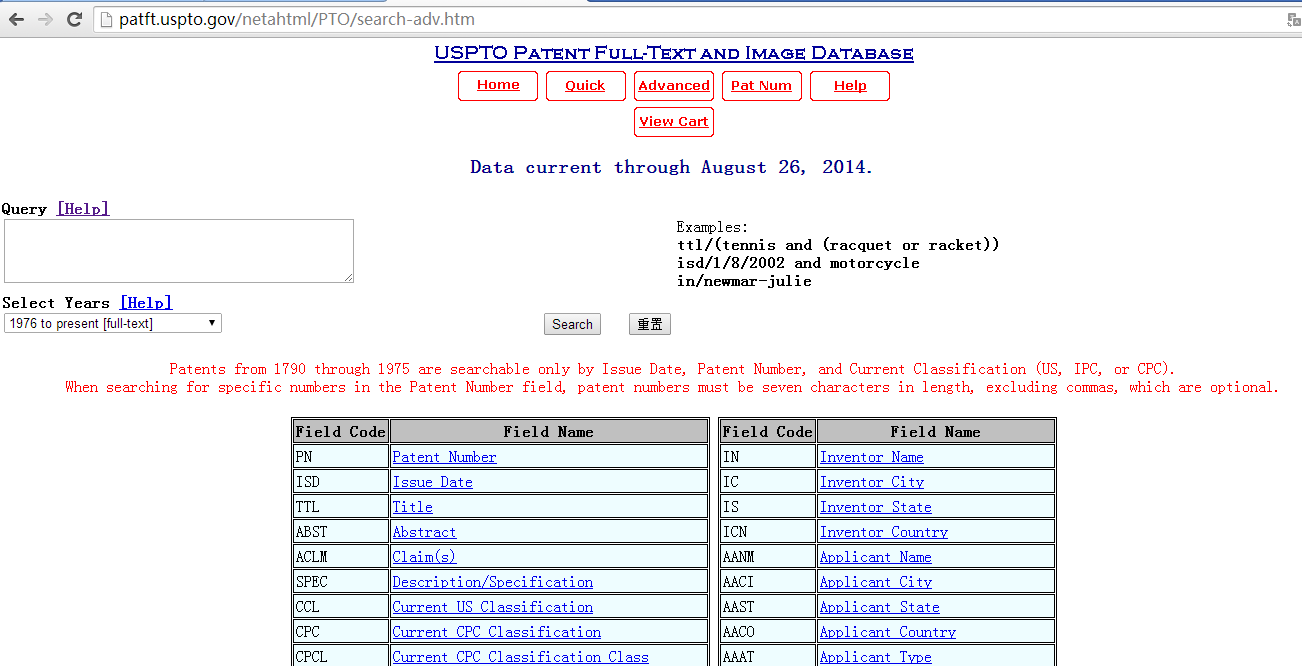
Task: Click the example 'isd/1/8/2002 and motorcycle'
Action: [798, 263]
